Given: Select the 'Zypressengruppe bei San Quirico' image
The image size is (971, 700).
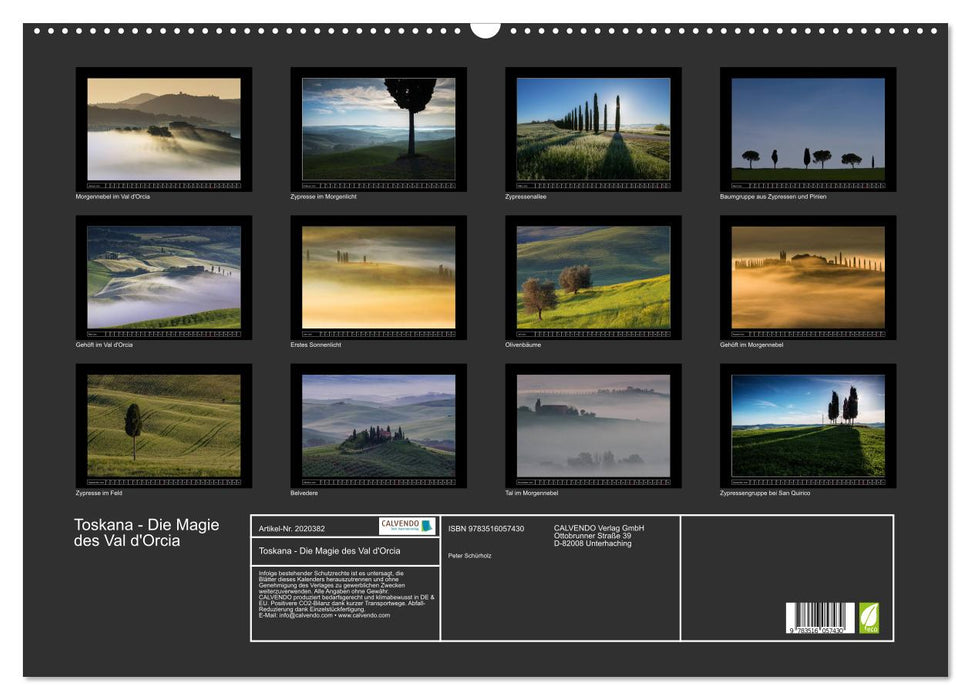Looking at the screenshot, I should point(806,424).
